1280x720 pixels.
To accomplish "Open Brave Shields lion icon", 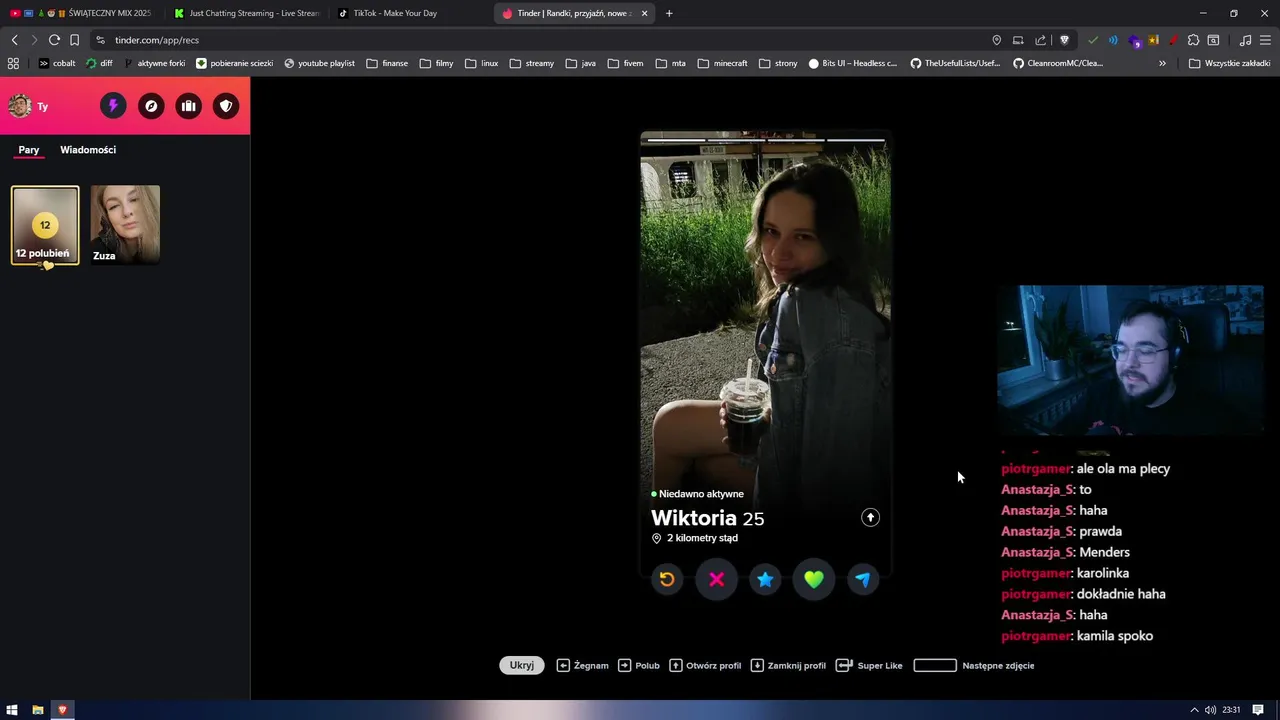I will click(x=1064, y=40).
